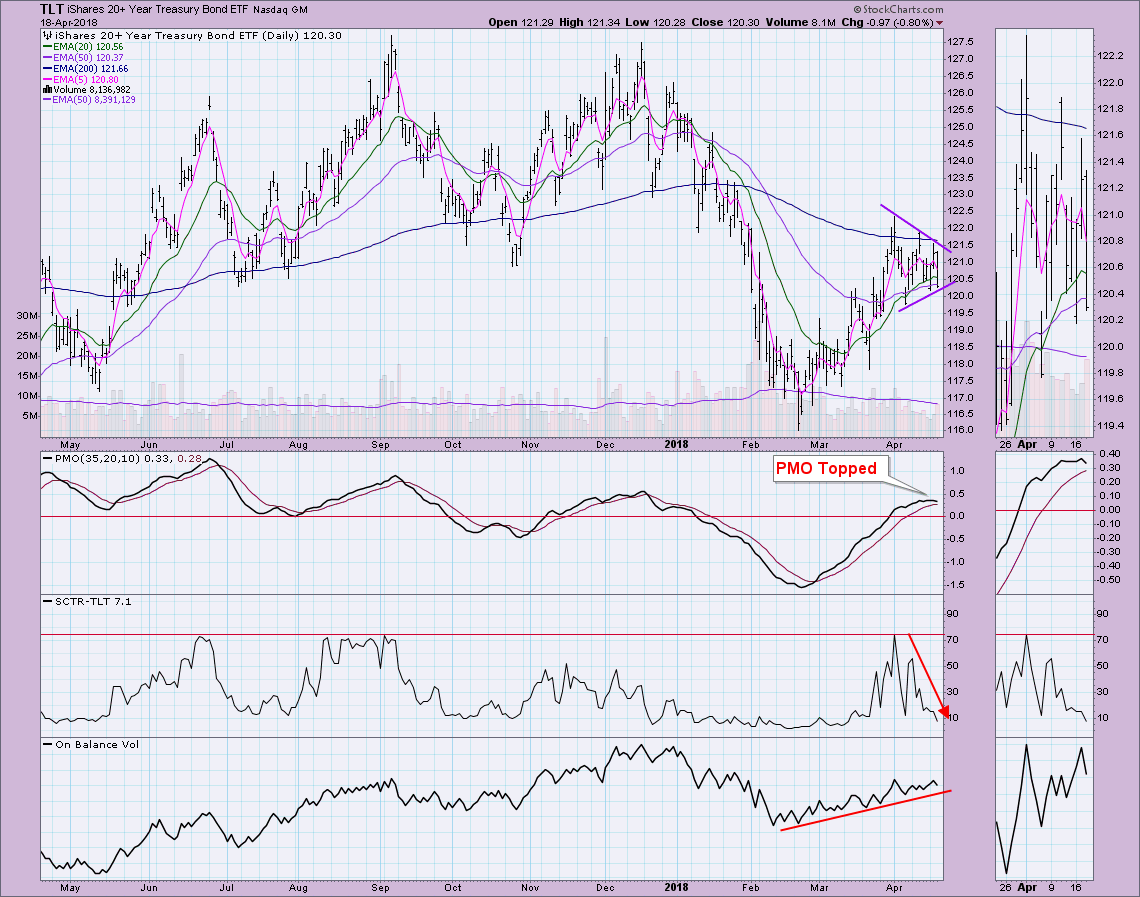This screenshot has height=897, width=1140.
Task: Click the Chg -0.97 (-0.80%) value
Action: click(x=886, y=23)
